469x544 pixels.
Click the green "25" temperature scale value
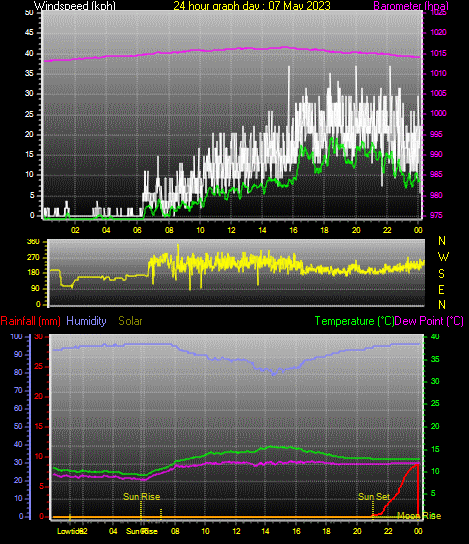(x=435, y=403)
